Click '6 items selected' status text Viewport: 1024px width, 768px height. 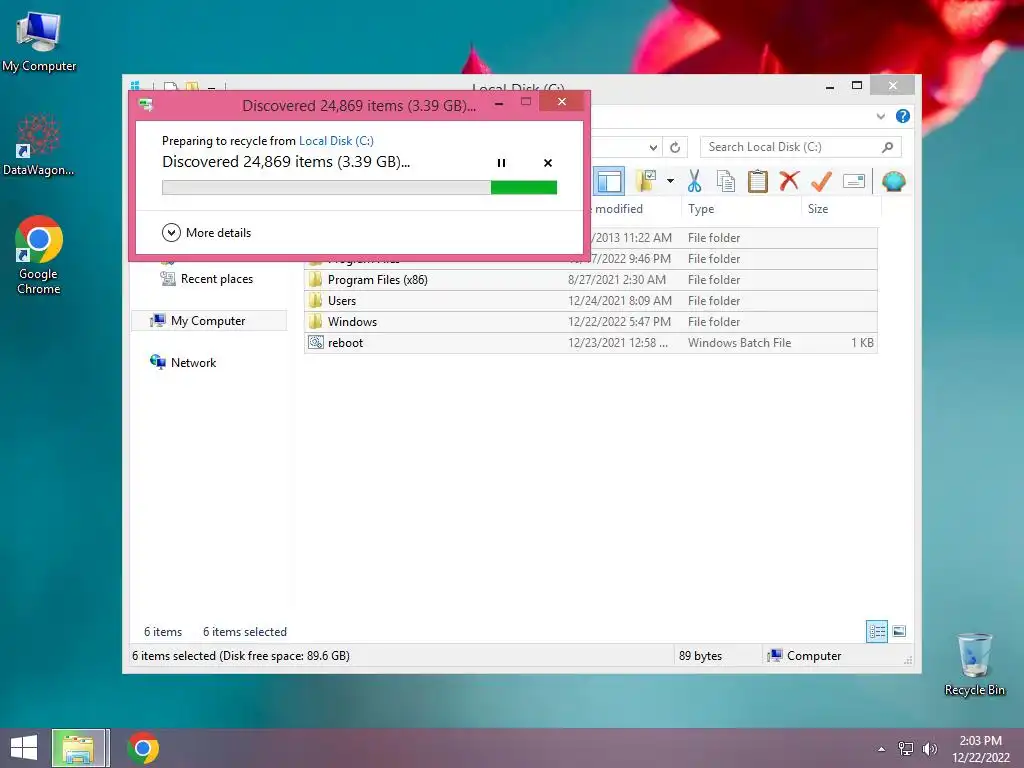pyautogui.click(x=244, y=632)
